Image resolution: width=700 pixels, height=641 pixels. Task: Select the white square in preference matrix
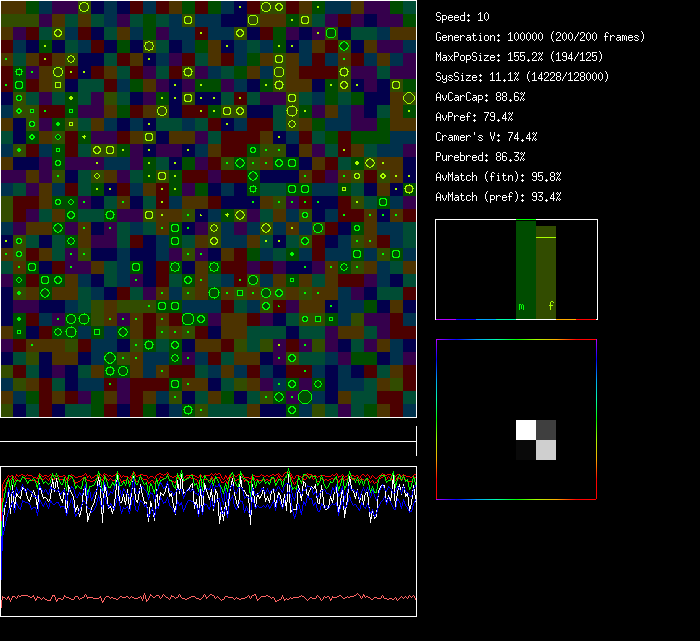pos(526,430)
